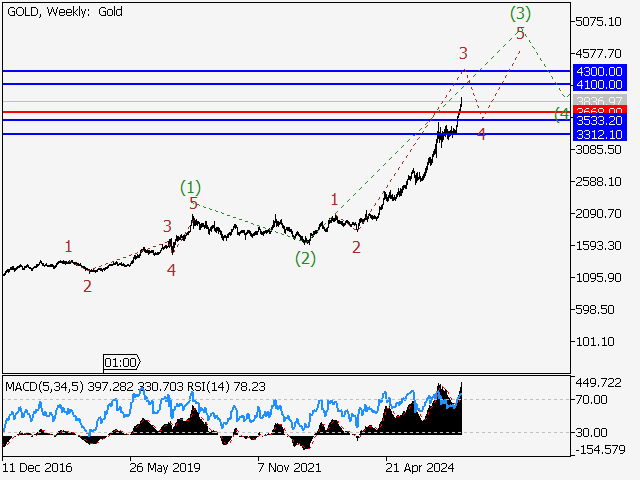Screen dimensions: 640x480
Task: Click the green (1) wave label
Action: [x=190, y=187]
